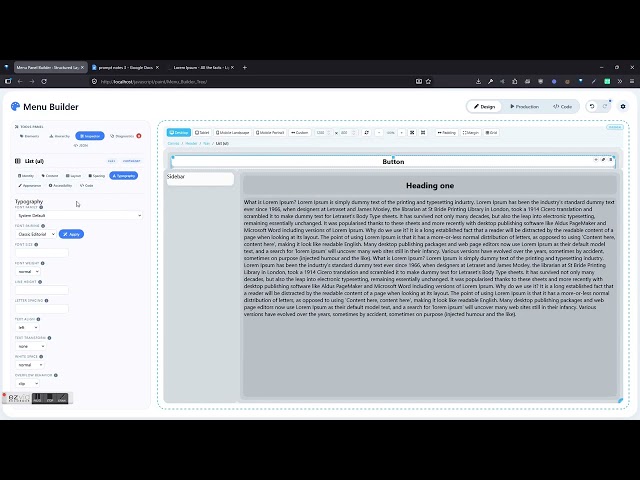Click the delete icon on selected Button element
Image resolution: width=640 pixels, height=480 pixels.
tap(611, 160)
